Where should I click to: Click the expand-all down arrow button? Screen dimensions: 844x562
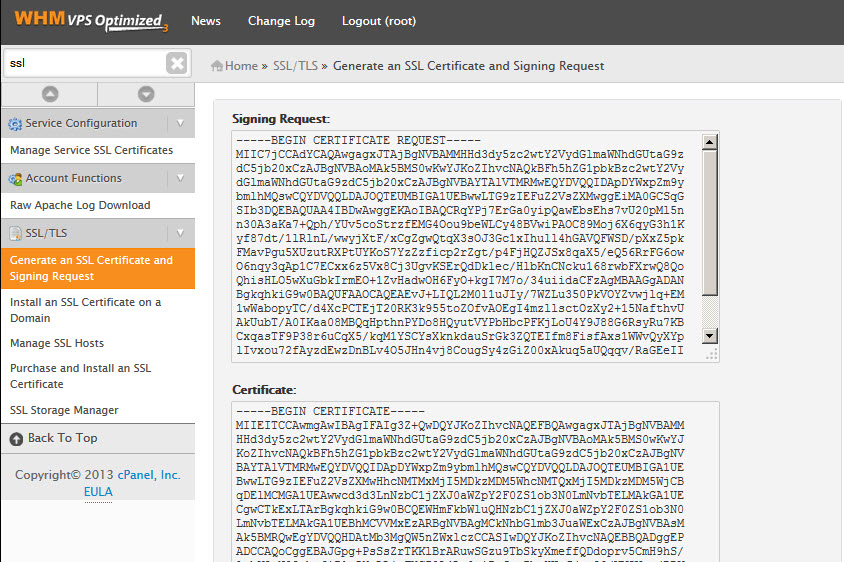[x=146, y=94]
